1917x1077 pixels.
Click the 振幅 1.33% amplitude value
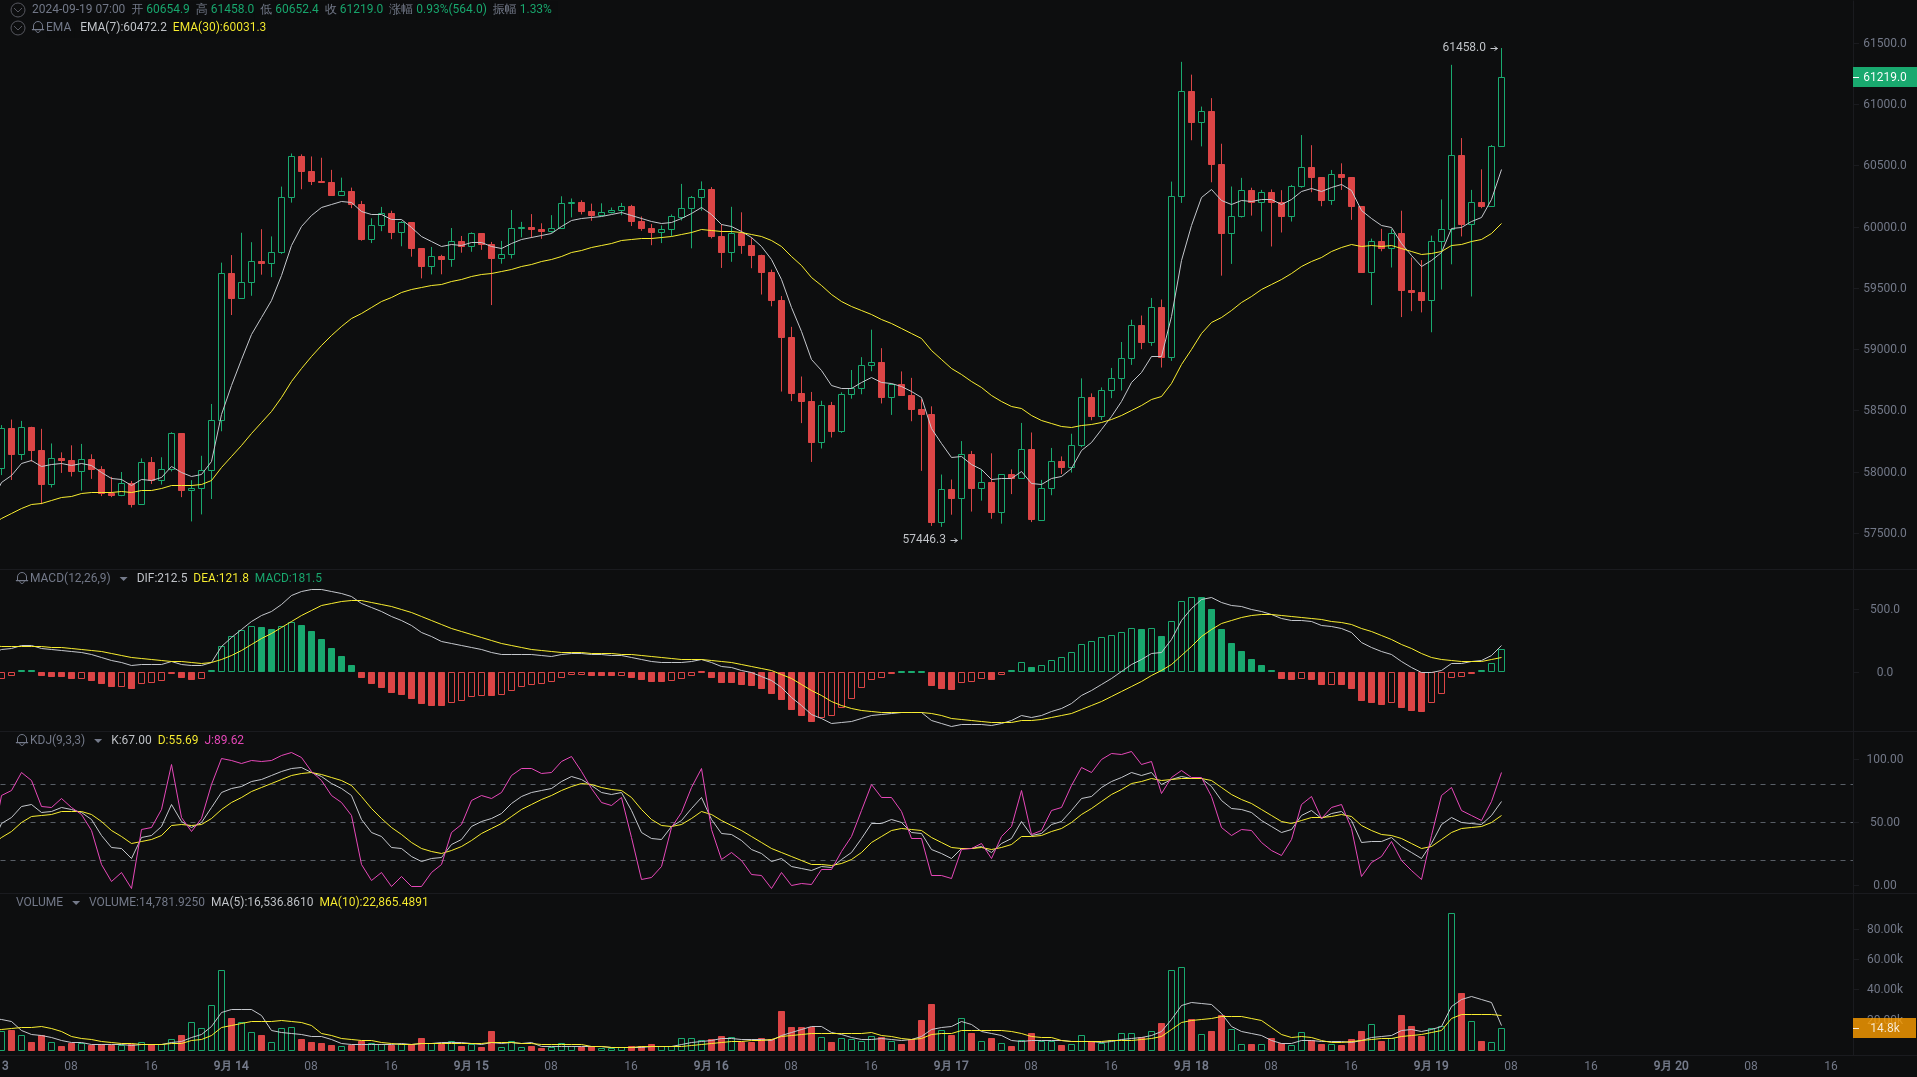click(522, 9)
